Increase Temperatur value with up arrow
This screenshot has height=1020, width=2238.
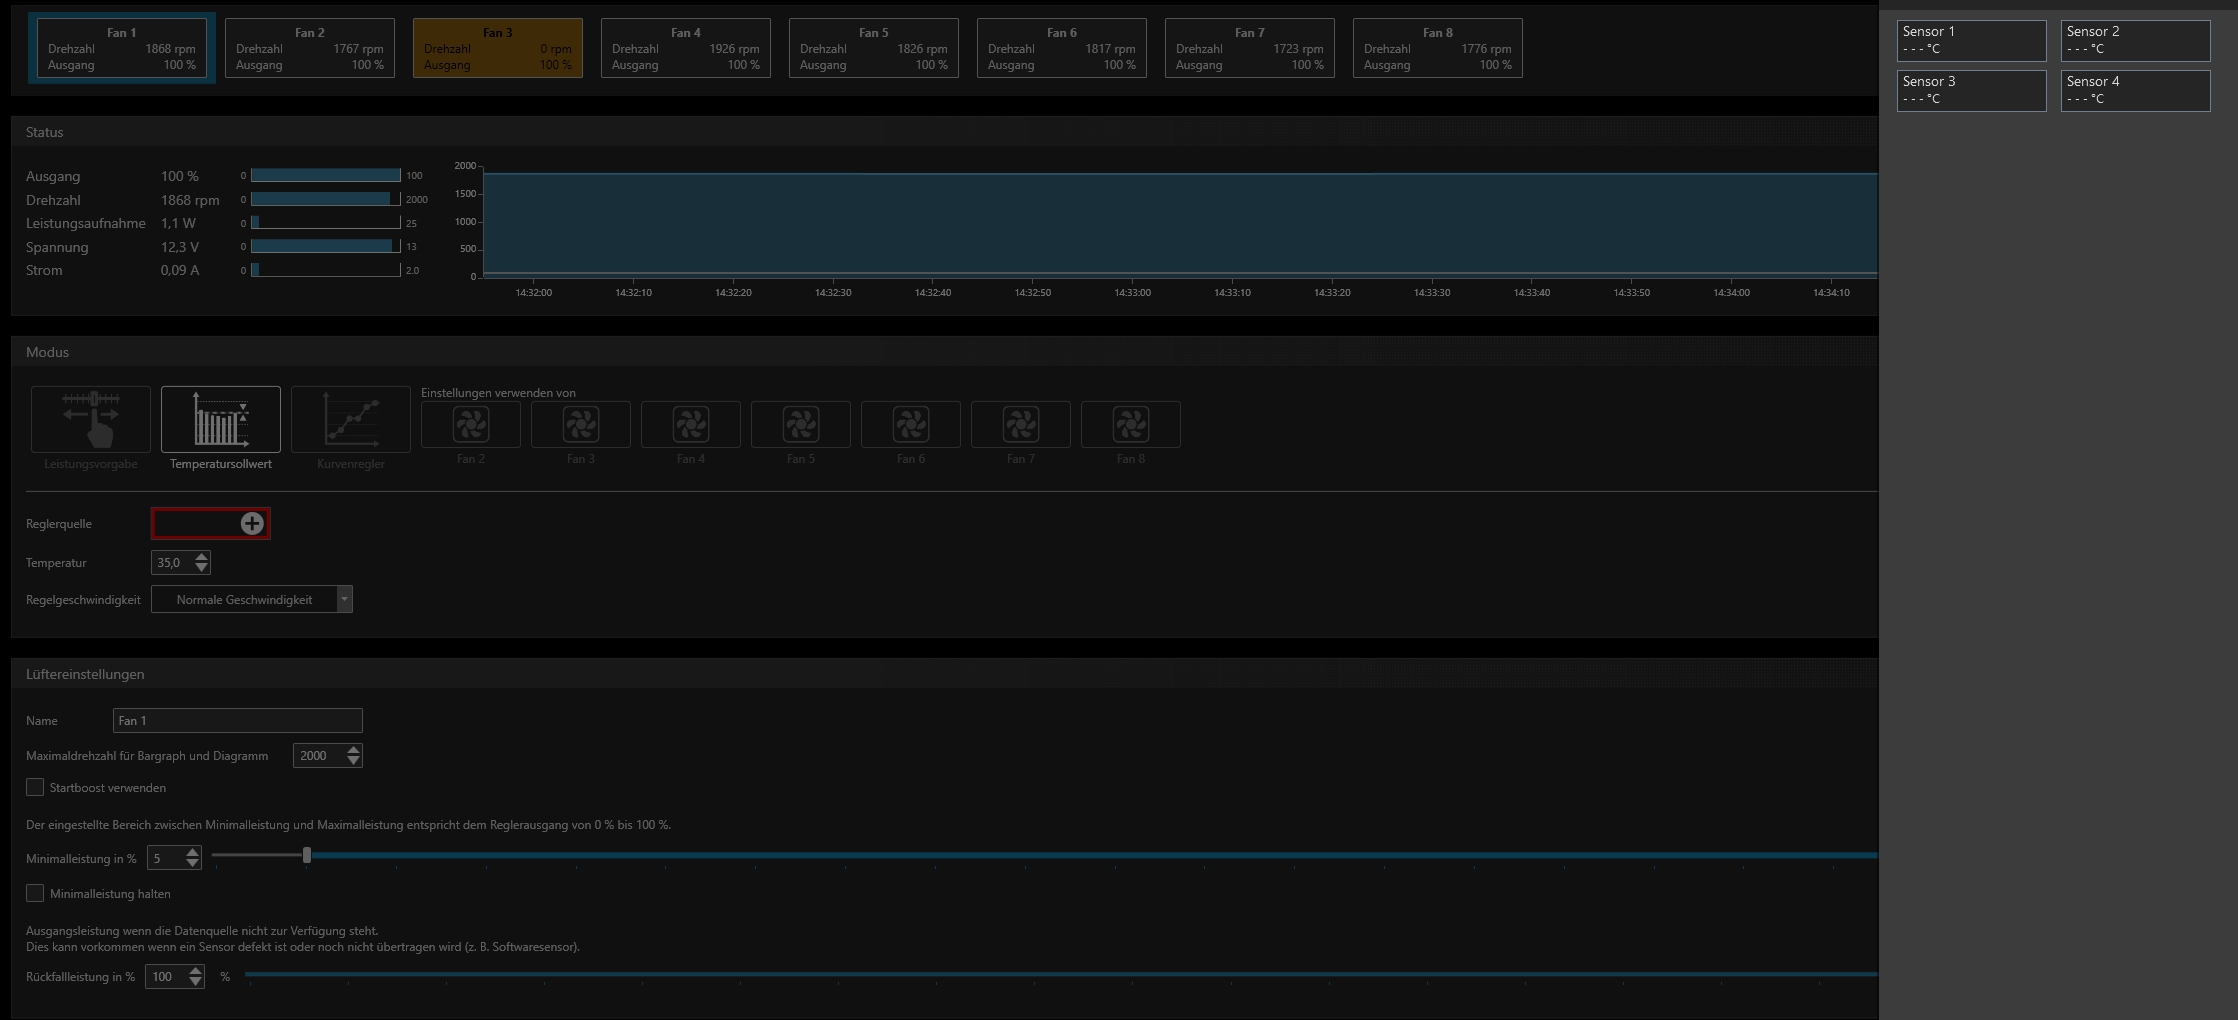(x=202, y=557)
